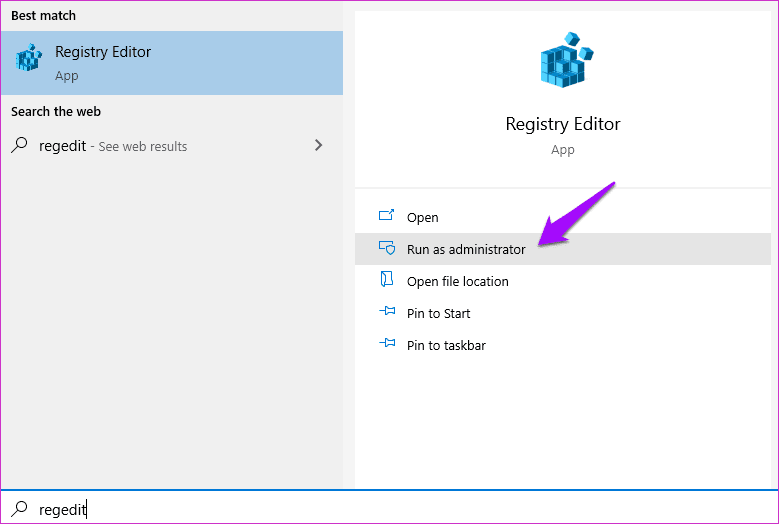Click the Registry Editor title in details pane

[563, 124]
